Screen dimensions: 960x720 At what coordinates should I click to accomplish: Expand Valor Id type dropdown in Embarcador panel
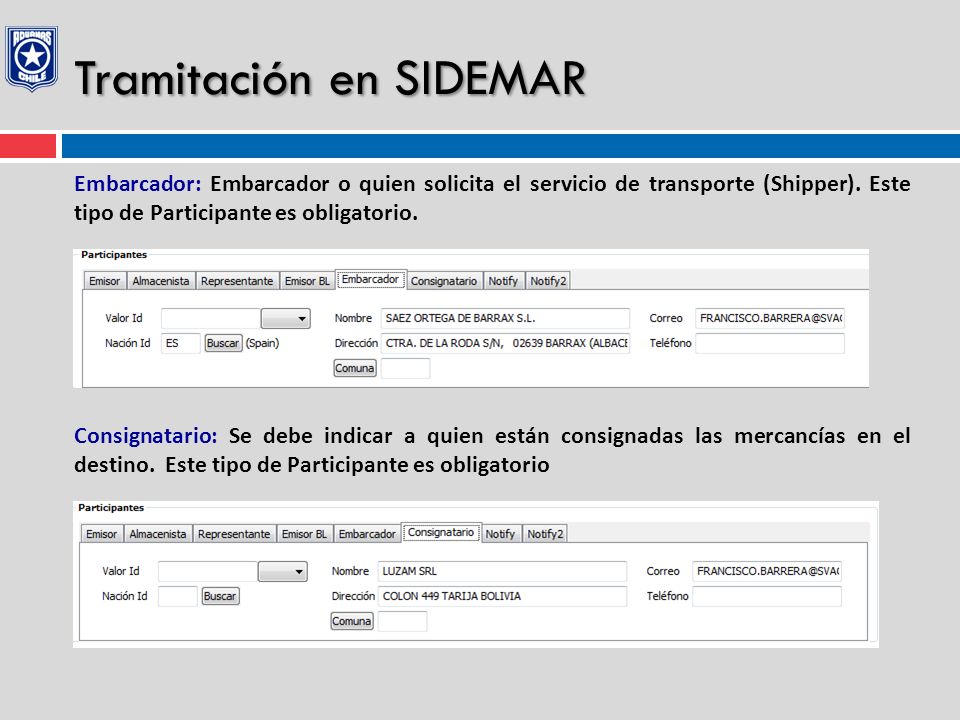(286, 318)
